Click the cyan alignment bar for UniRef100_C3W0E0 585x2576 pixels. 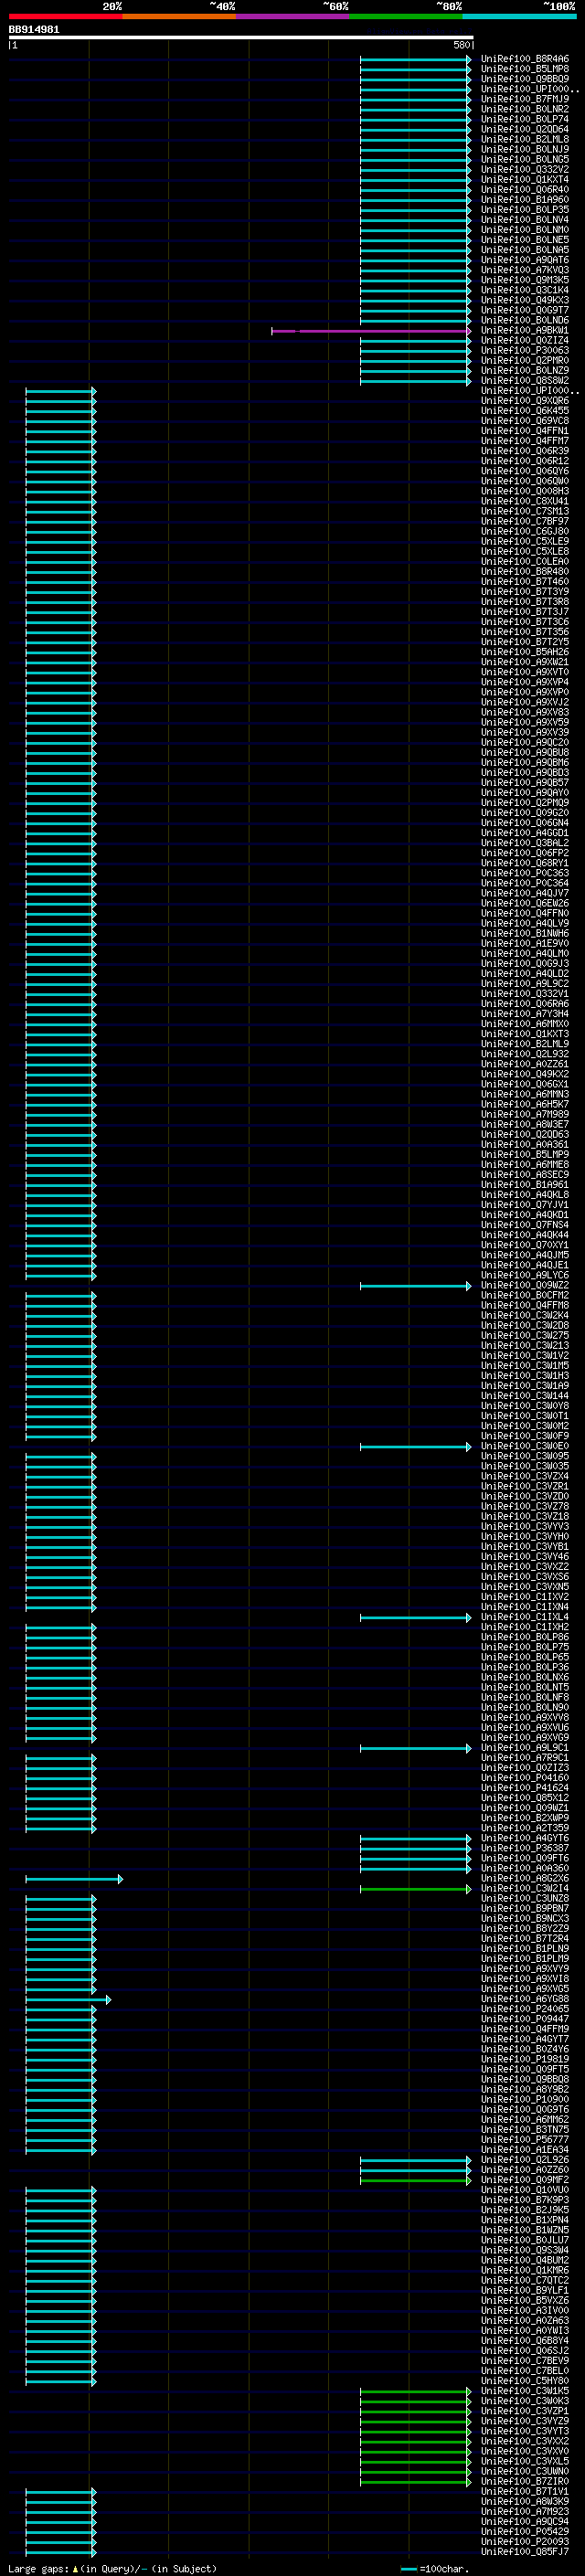pos(416,1447)
